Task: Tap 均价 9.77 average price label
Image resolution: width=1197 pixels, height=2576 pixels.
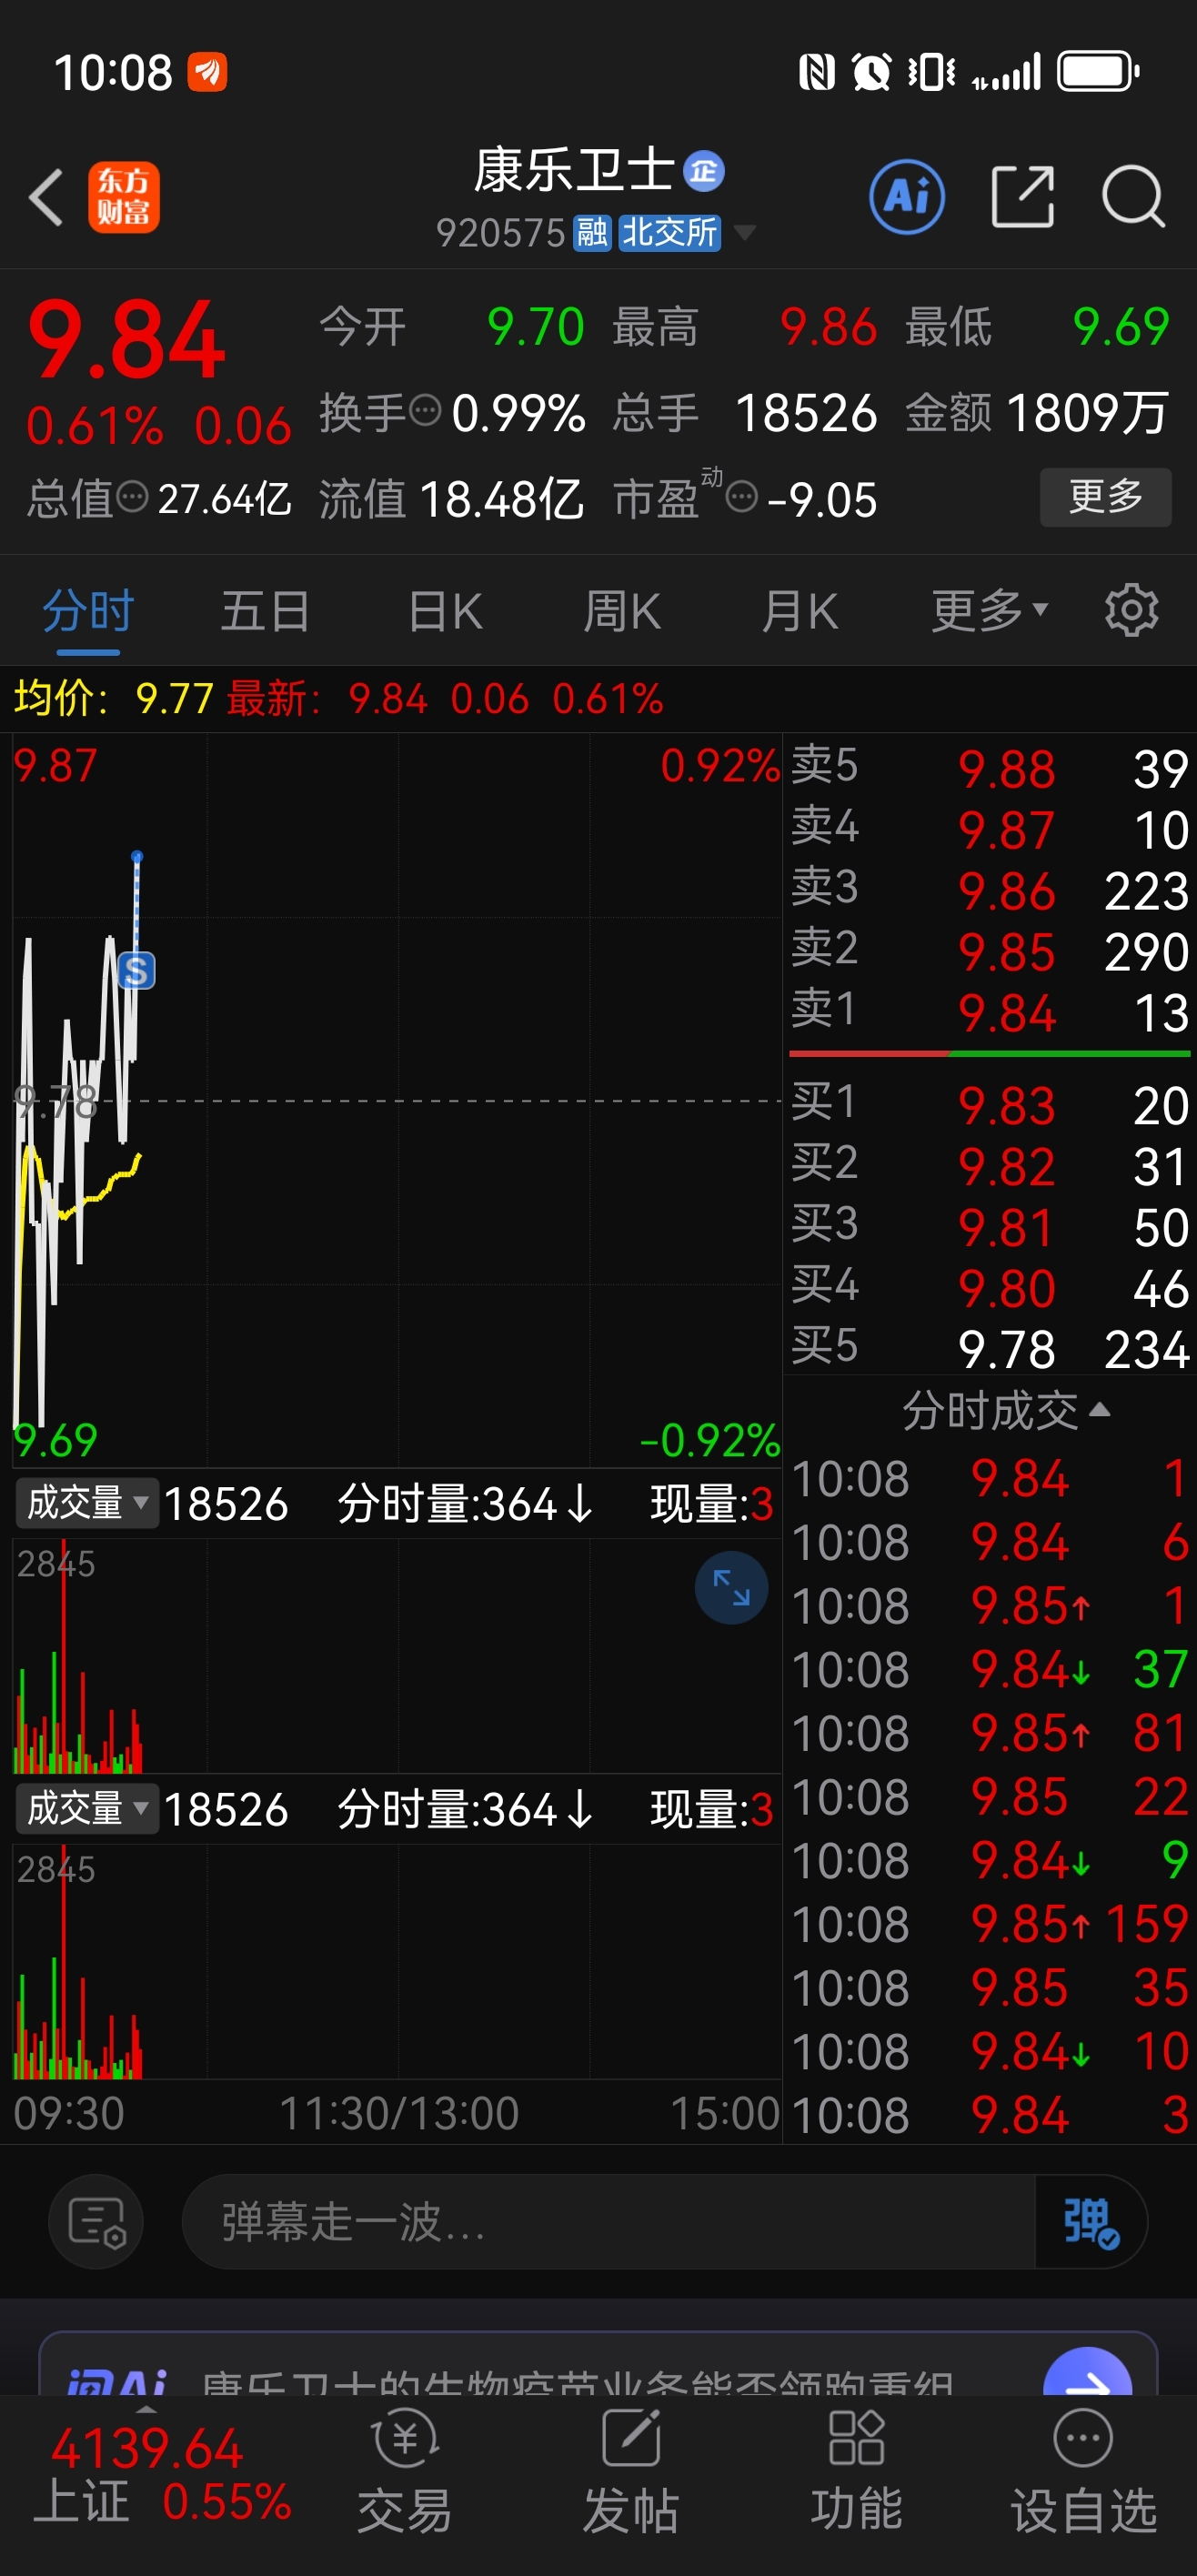Action: coord(113,698)
